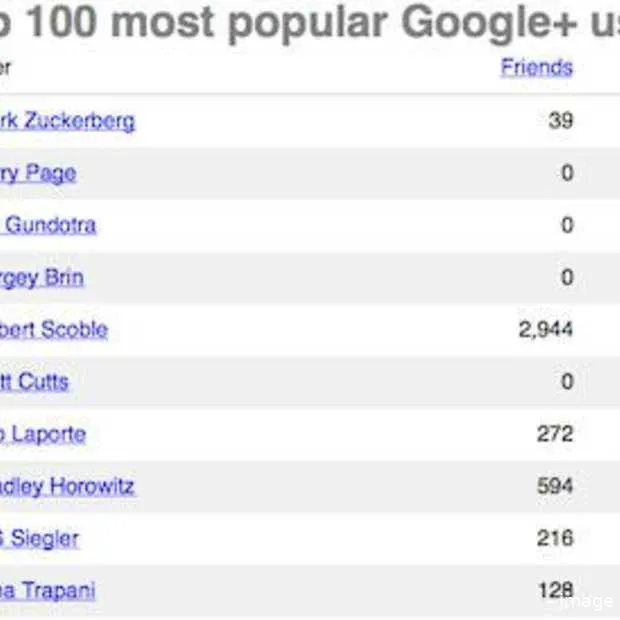
Task: Select the friends count in the Brin row
Action: click(x=567, y=277)
